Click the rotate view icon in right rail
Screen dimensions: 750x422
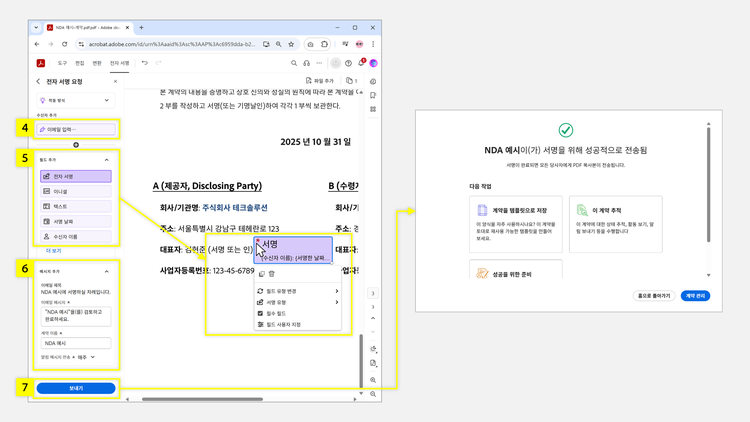point(373,349)
